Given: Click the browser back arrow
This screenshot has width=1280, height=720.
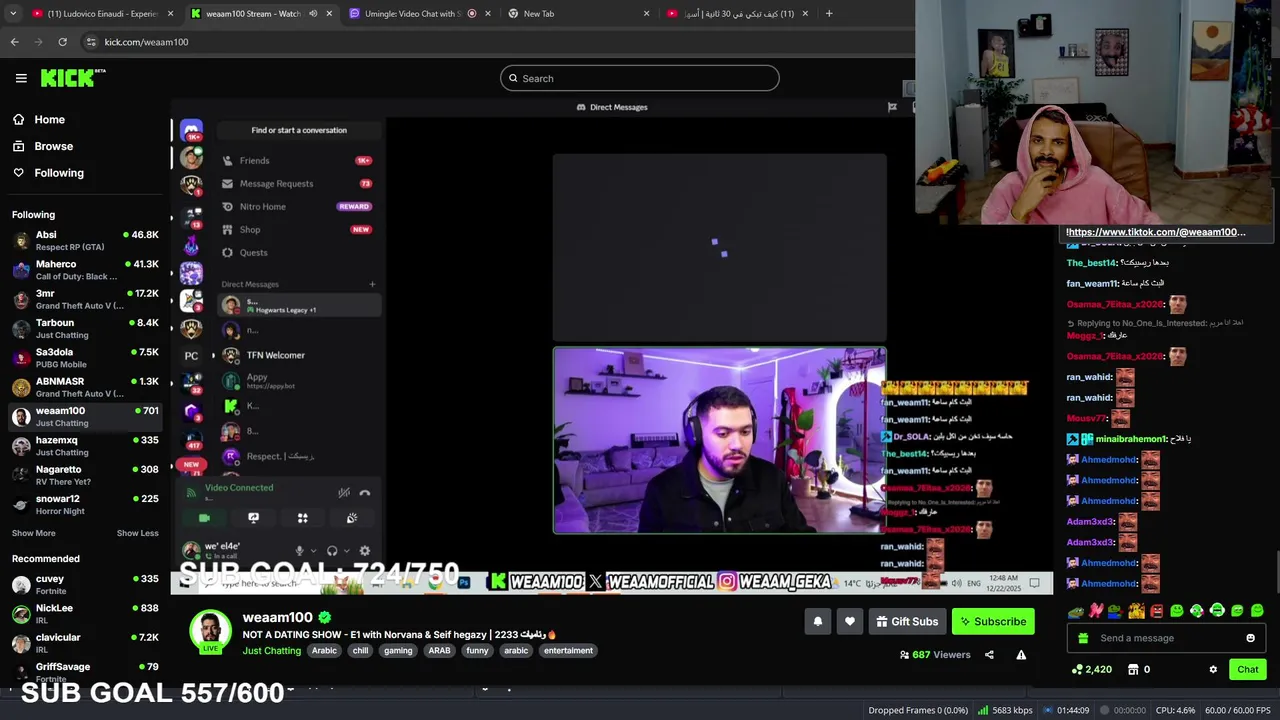Looking at the screenshot, I should 14,42.
